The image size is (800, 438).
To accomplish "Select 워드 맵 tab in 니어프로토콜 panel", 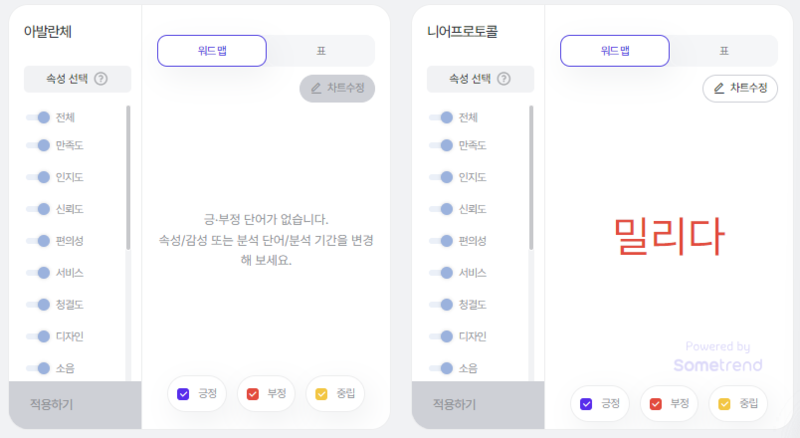I will 615,51.
